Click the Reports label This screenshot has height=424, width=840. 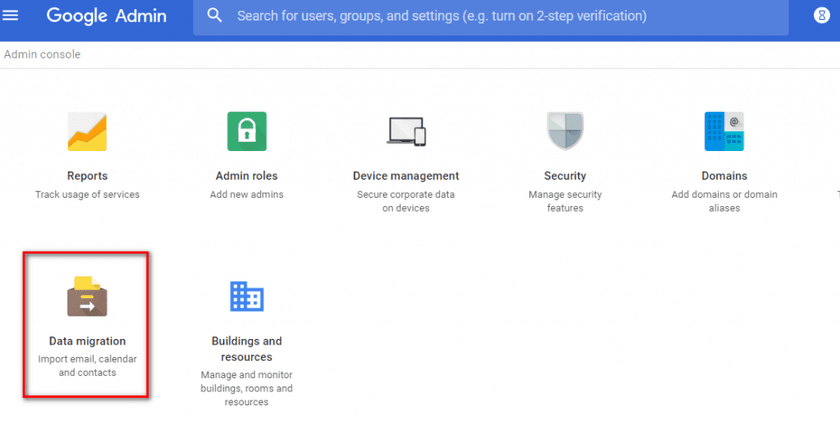coord(87,176)
